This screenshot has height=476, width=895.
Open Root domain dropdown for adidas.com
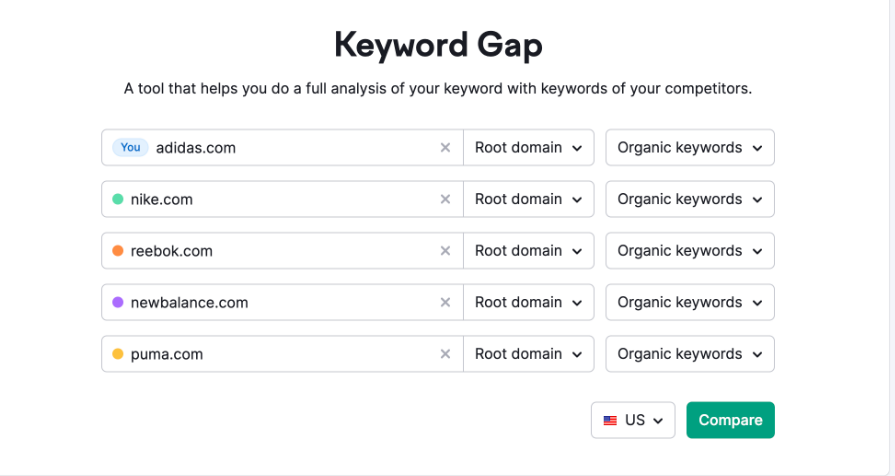click(529, 148)
